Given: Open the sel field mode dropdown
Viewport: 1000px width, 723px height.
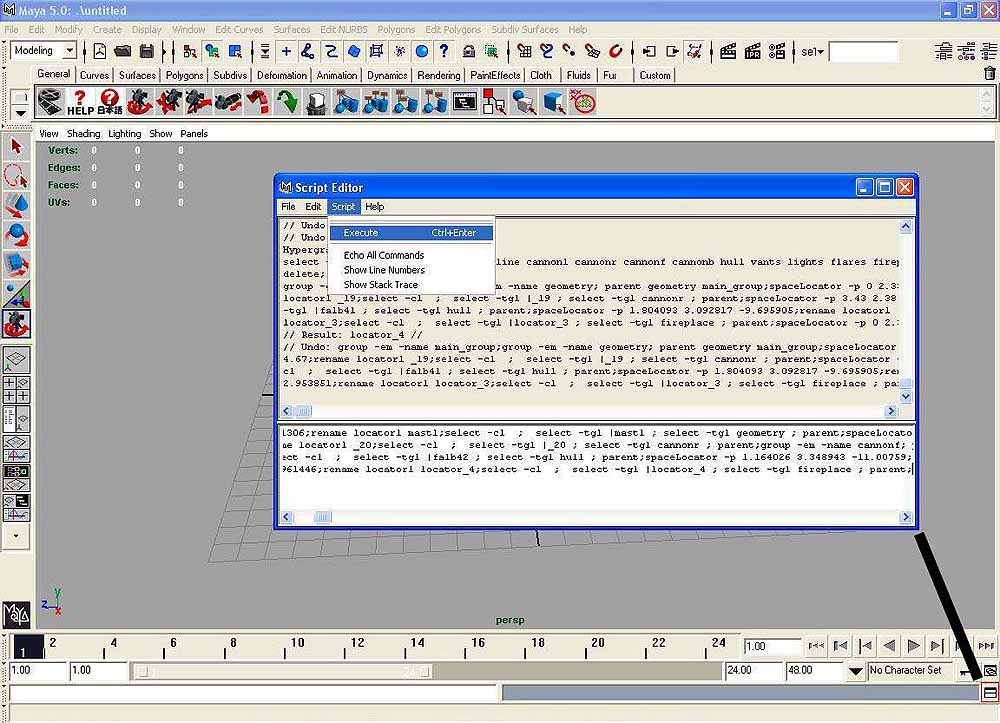Looking at the screenshot, I should click(x=812, y=52).
